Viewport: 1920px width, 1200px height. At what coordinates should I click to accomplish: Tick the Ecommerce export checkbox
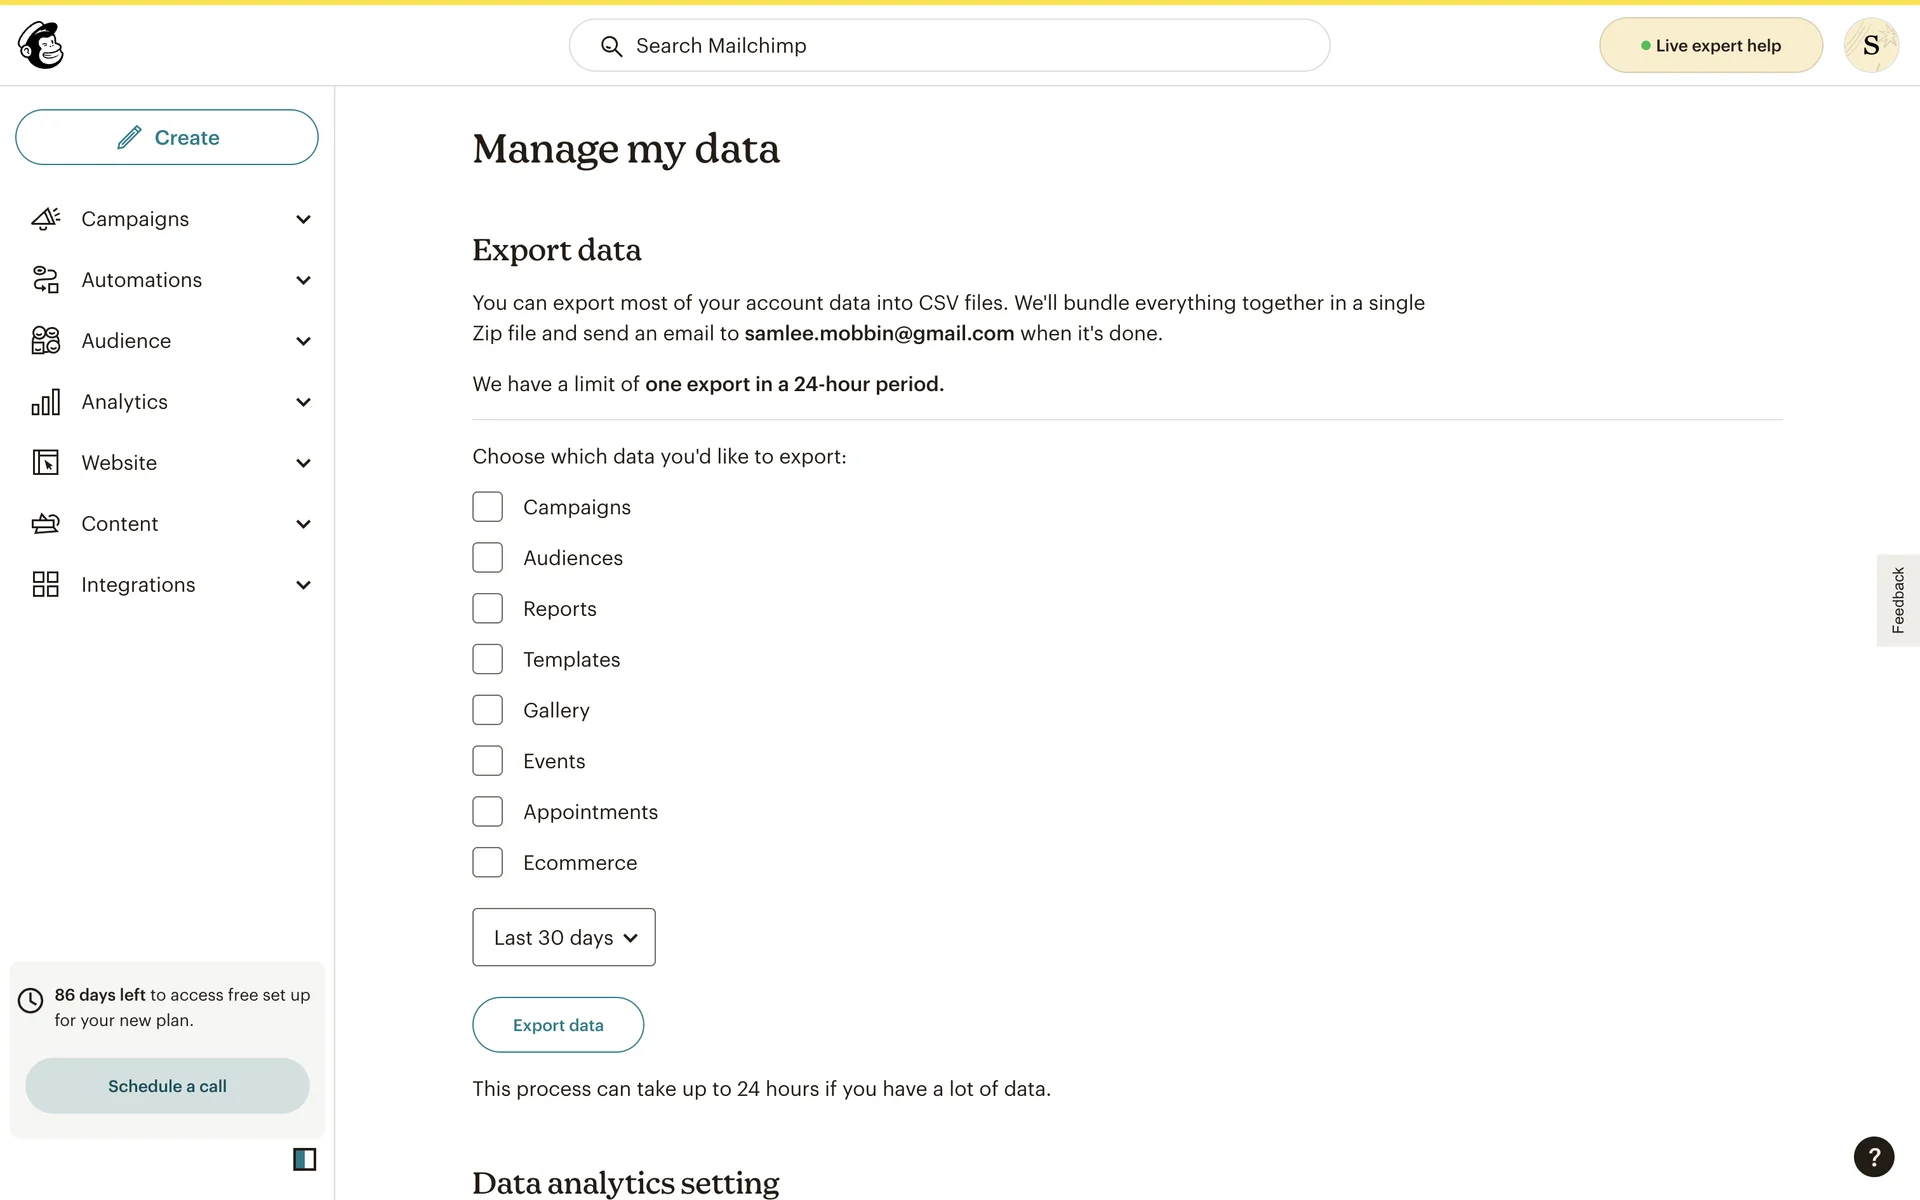click(488, 862)
